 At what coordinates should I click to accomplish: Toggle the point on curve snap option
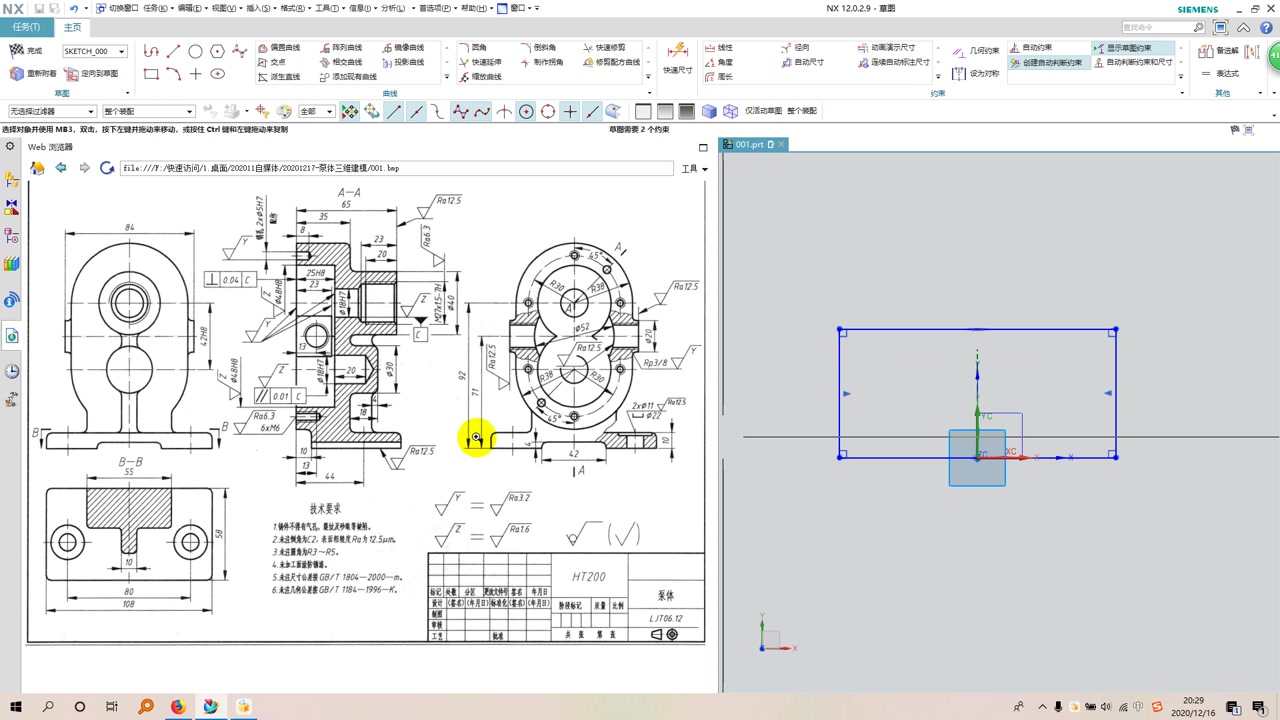click(592, 112)
